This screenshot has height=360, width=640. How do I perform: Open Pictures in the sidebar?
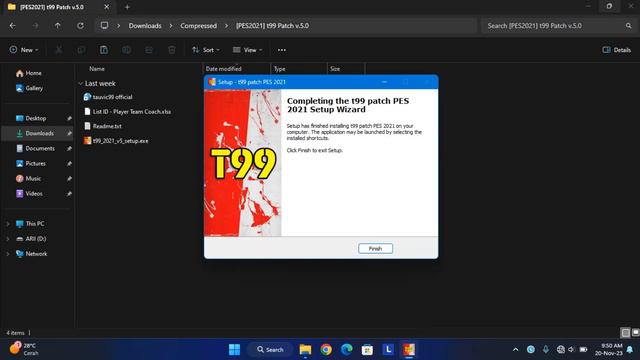tap(31, 164)
